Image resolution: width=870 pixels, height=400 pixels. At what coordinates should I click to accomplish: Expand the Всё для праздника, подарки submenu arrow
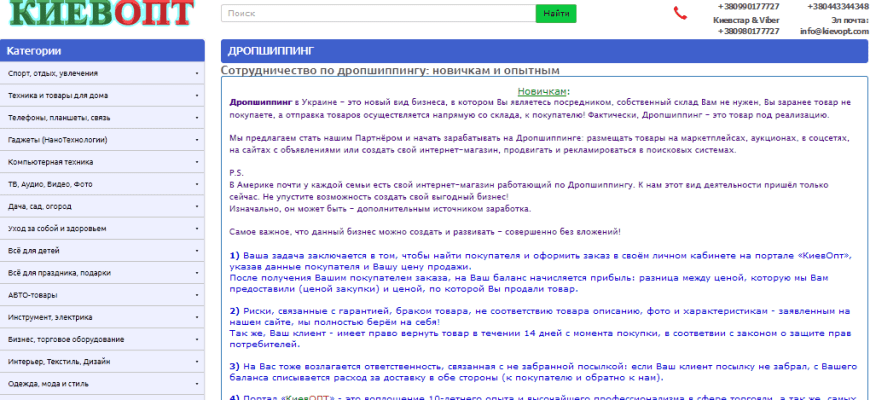(x=197, y=273)
